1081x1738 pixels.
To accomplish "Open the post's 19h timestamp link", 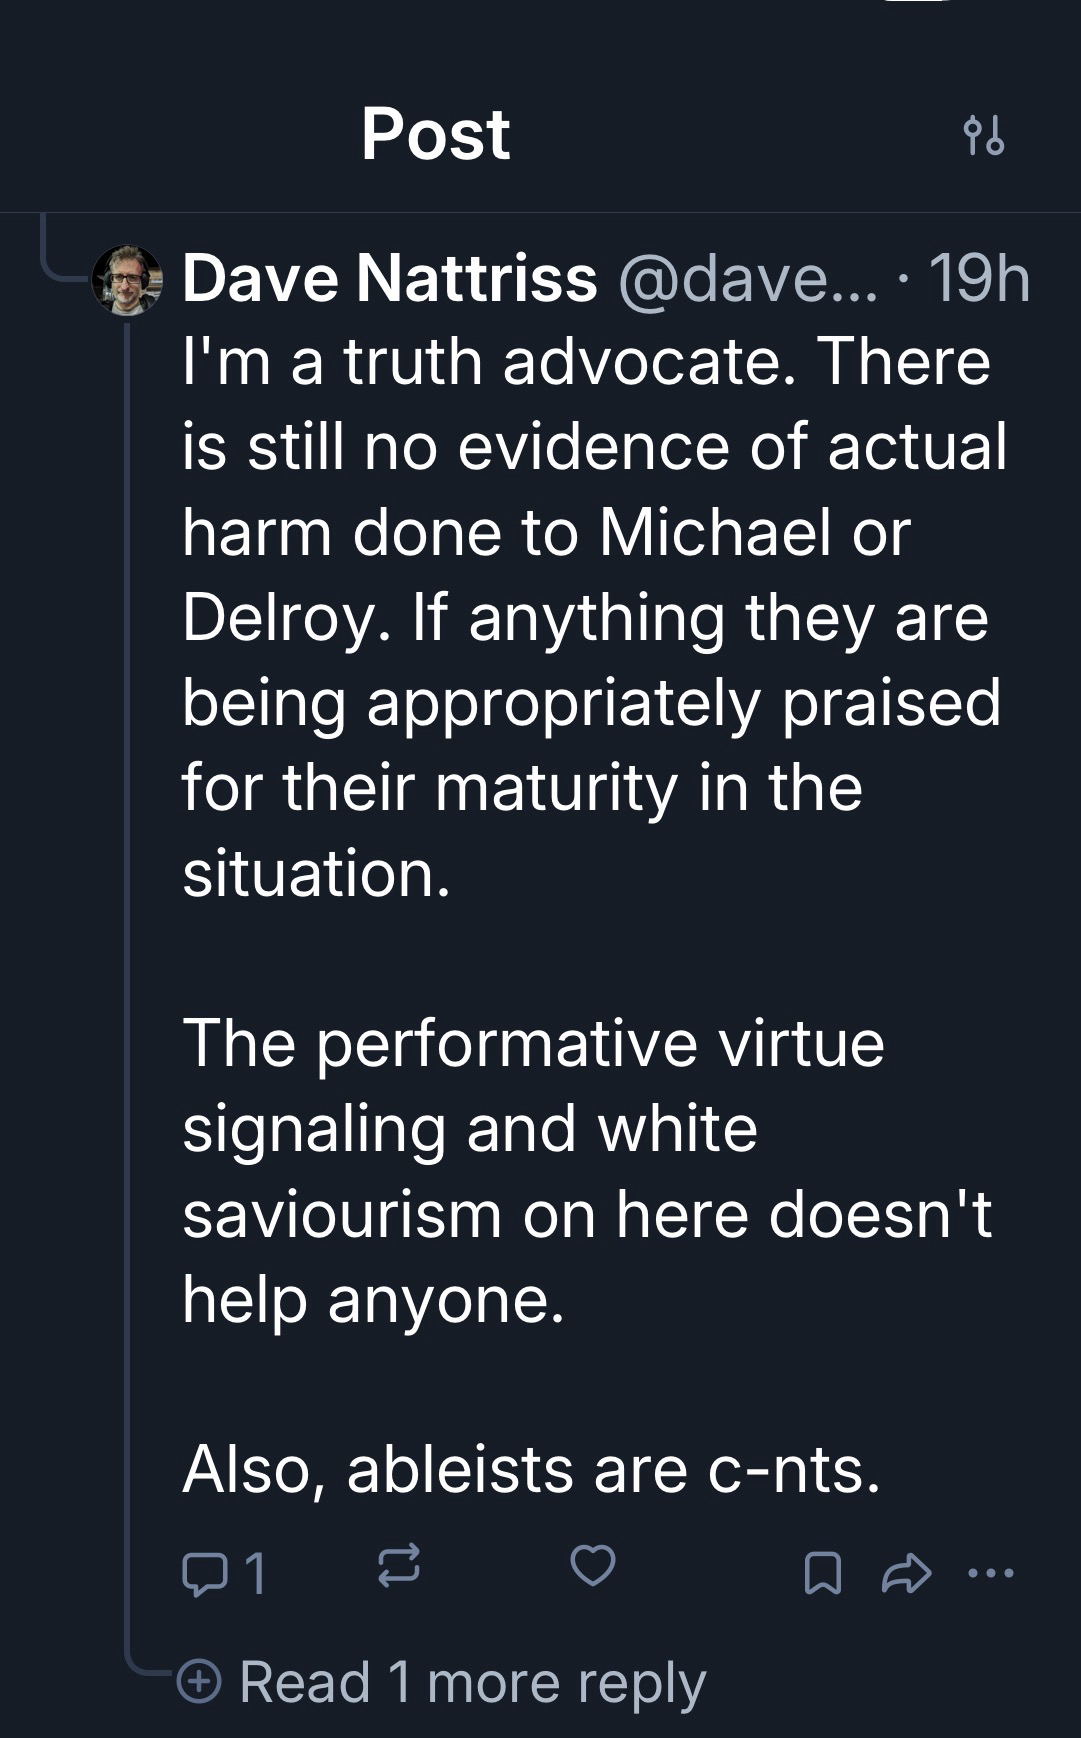I will pyautogui.click(x=979, y=278).
